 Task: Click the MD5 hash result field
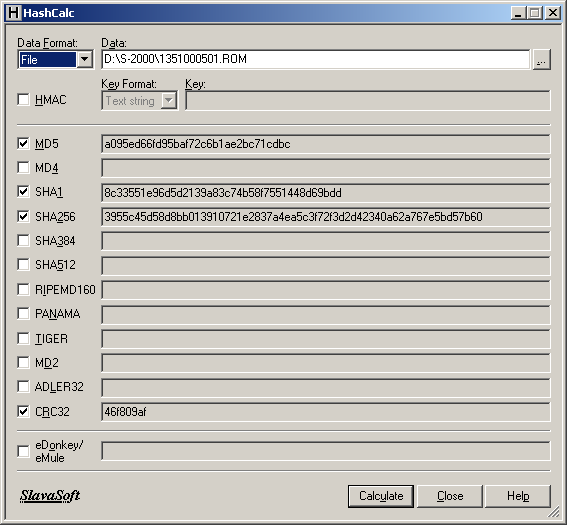point(326,144)
